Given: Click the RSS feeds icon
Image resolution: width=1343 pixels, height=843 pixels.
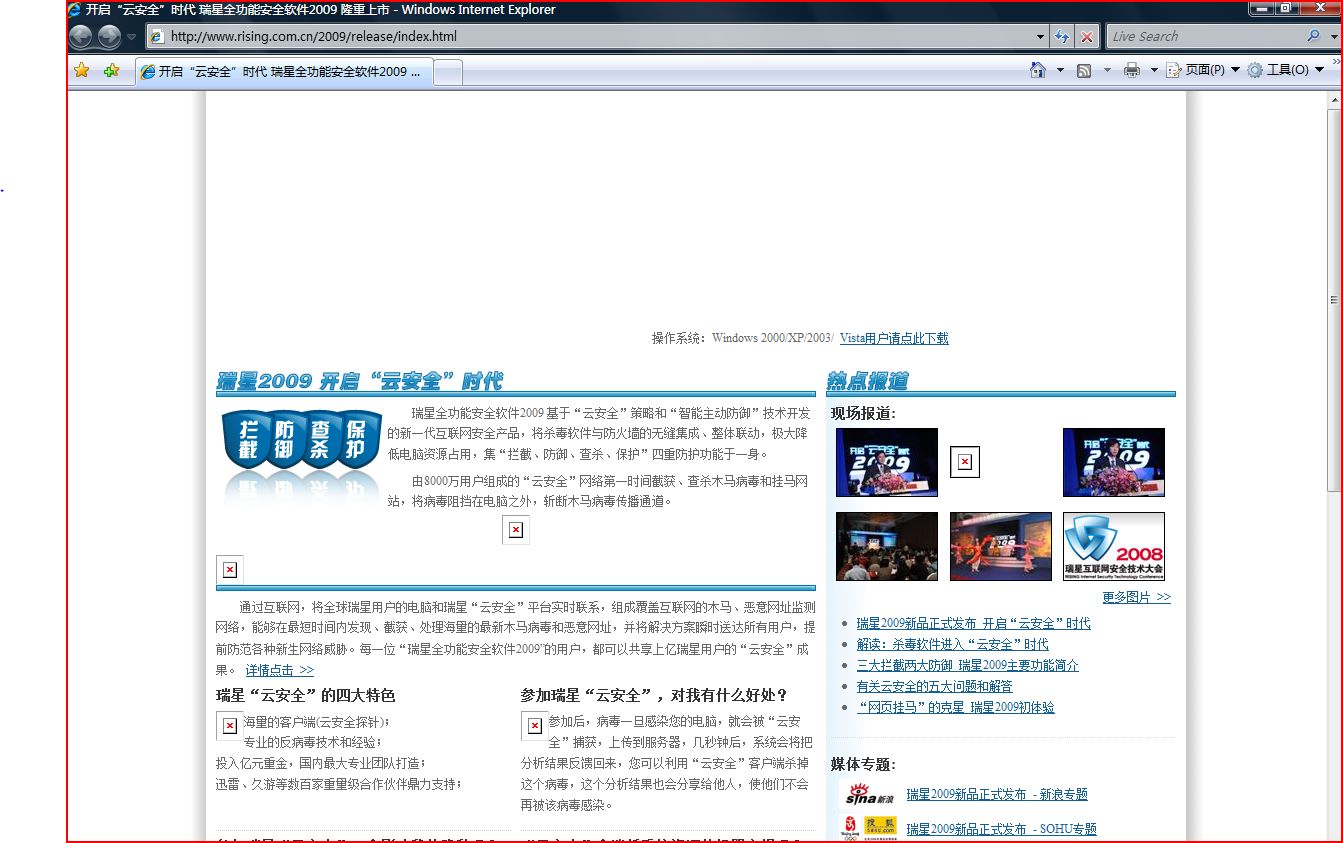Looking at the screenshot, I should coord(1083,70).
